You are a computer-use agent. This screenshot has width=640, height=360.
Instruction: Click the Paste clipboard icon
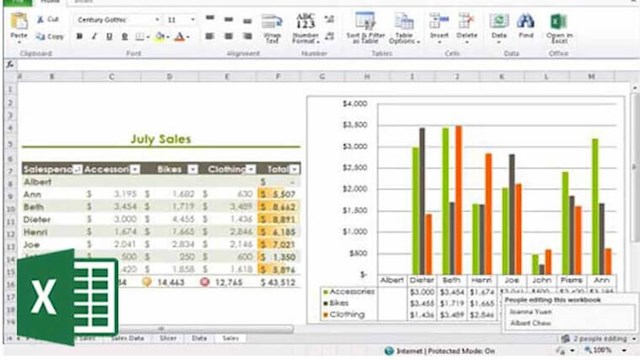pos(19,22)
